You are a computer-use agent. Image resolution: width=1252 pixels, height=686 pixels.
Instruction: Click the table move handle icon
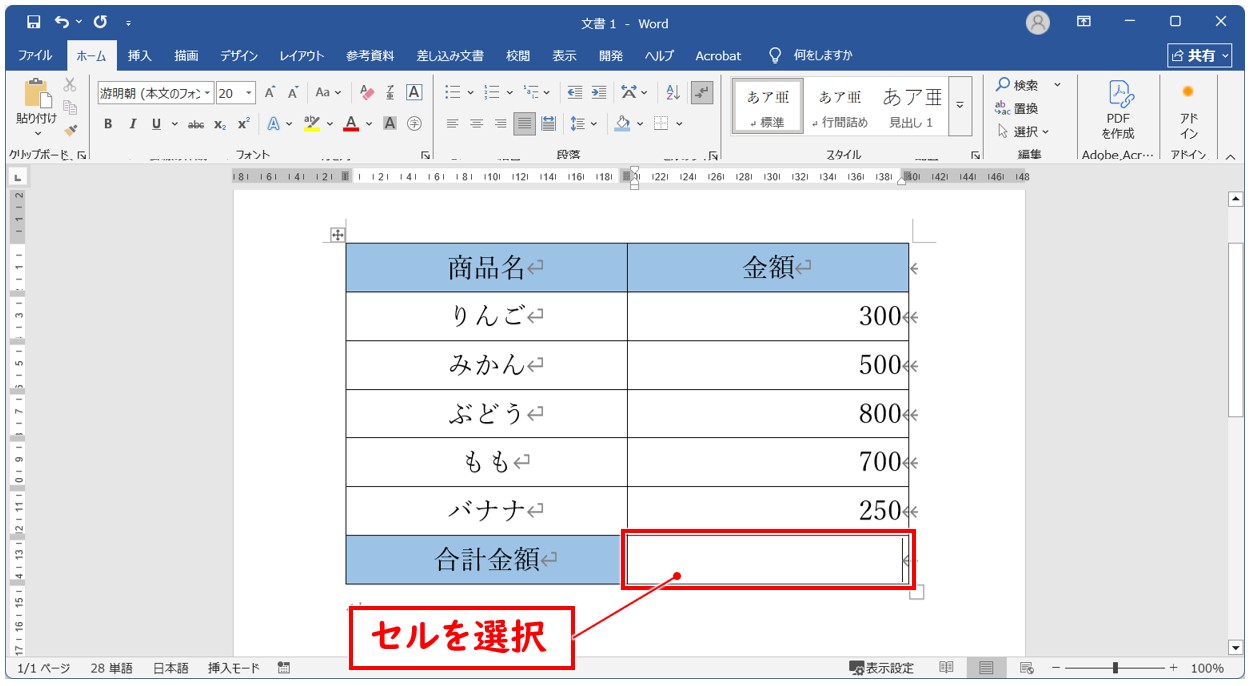pyautogui.click(x=338, y=235)
